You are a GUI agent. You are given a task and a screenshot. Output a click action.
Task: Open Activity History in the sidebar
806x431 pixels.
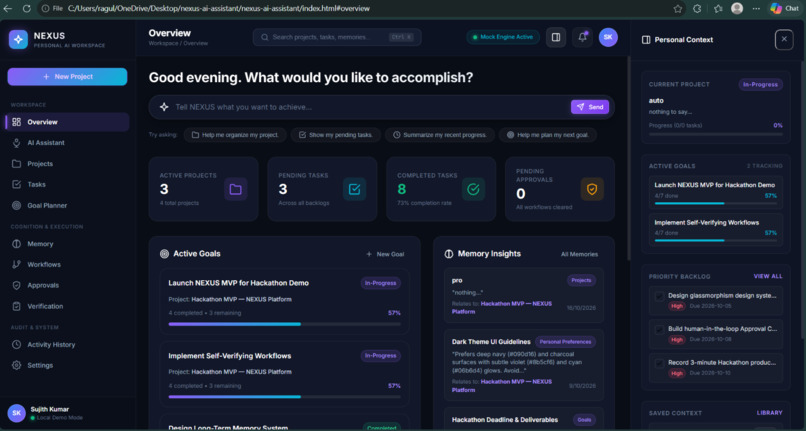[67, 345]
